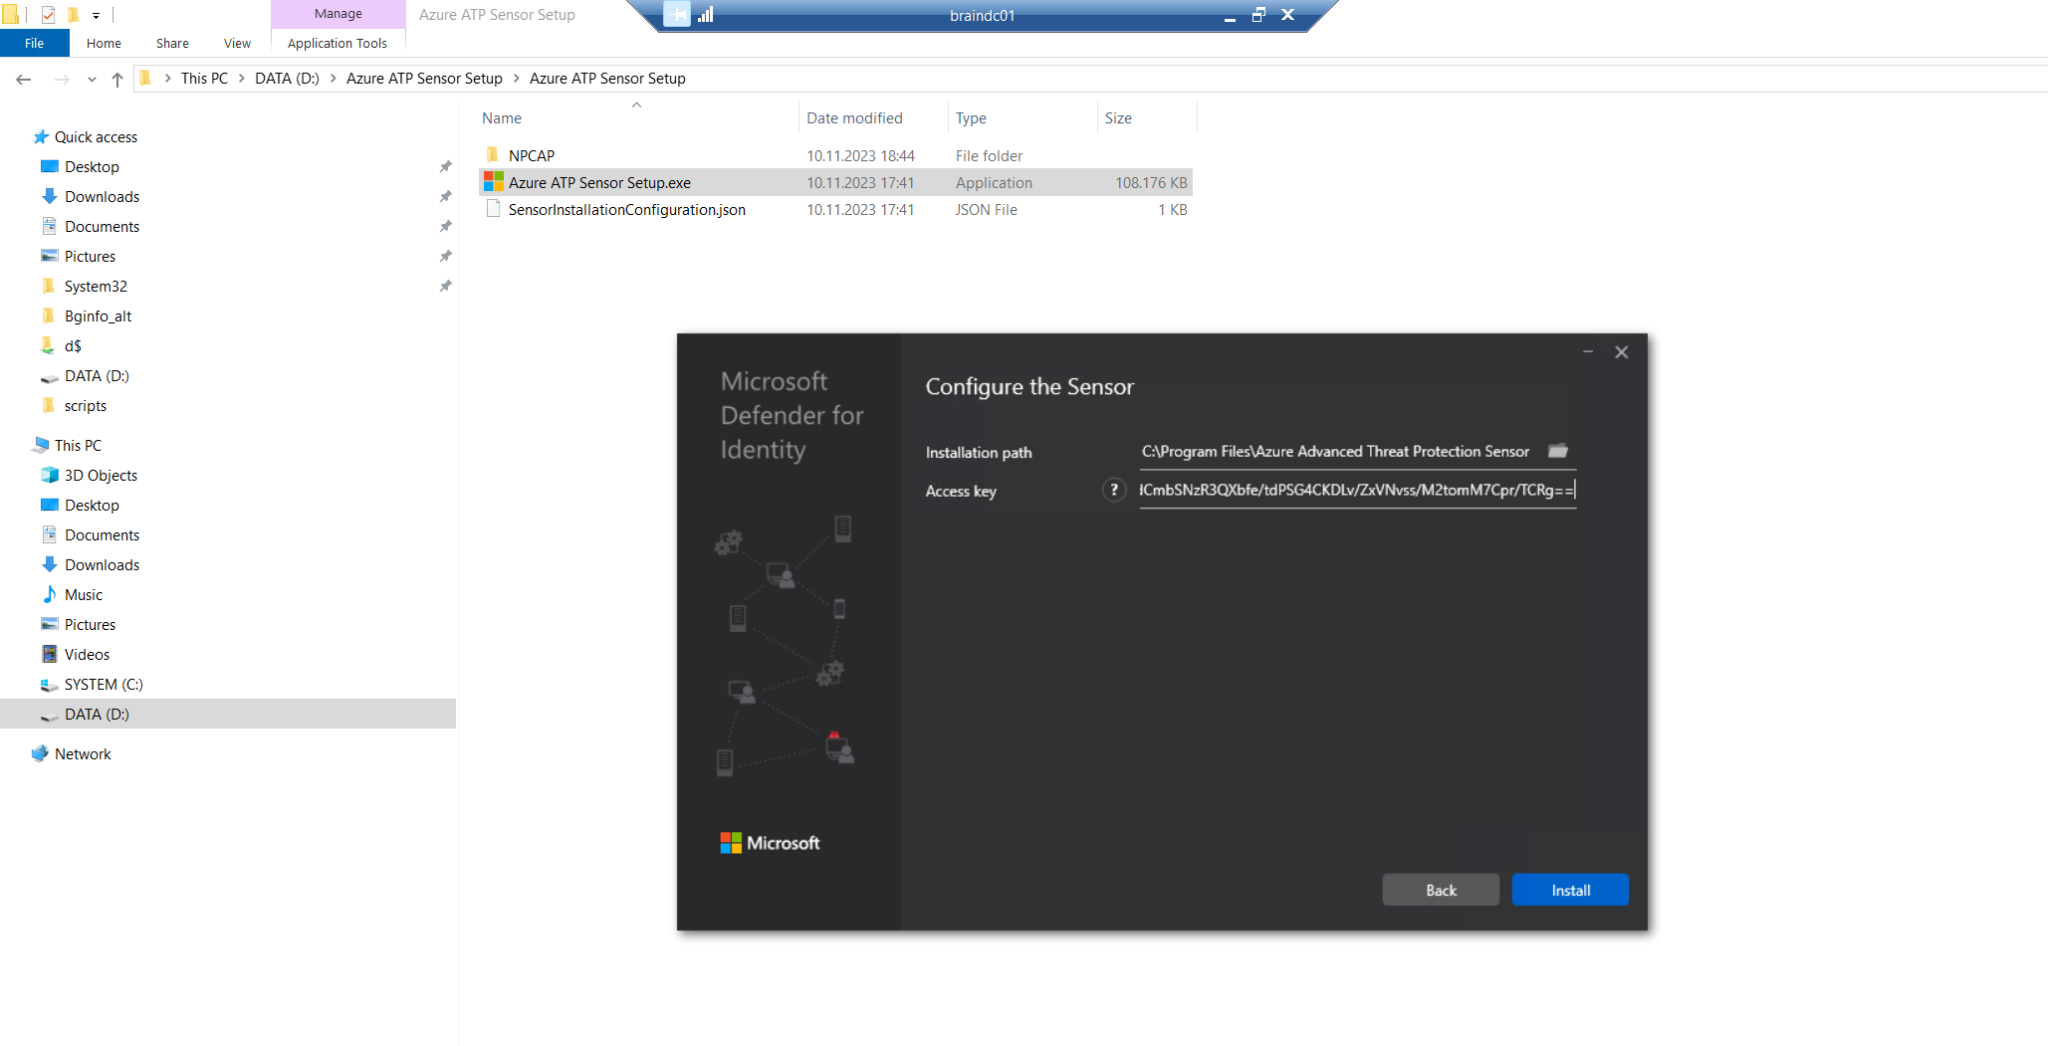Screen dimensions: 2048x1046
Task: Open the File menu
Action: (34, 43)
